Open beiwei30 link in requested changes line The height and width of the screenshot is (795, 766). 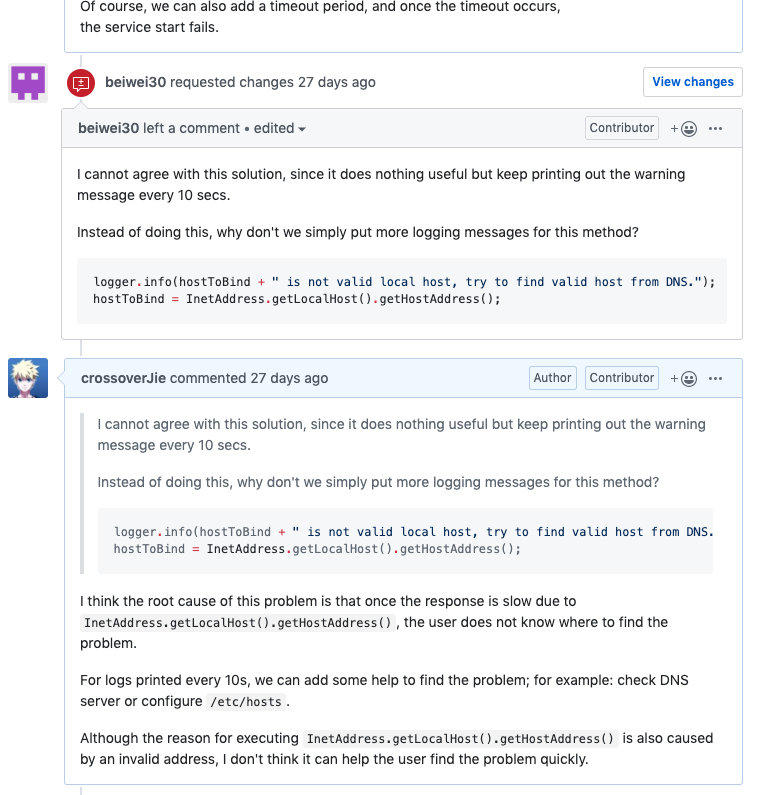click(x=135, y=82)
